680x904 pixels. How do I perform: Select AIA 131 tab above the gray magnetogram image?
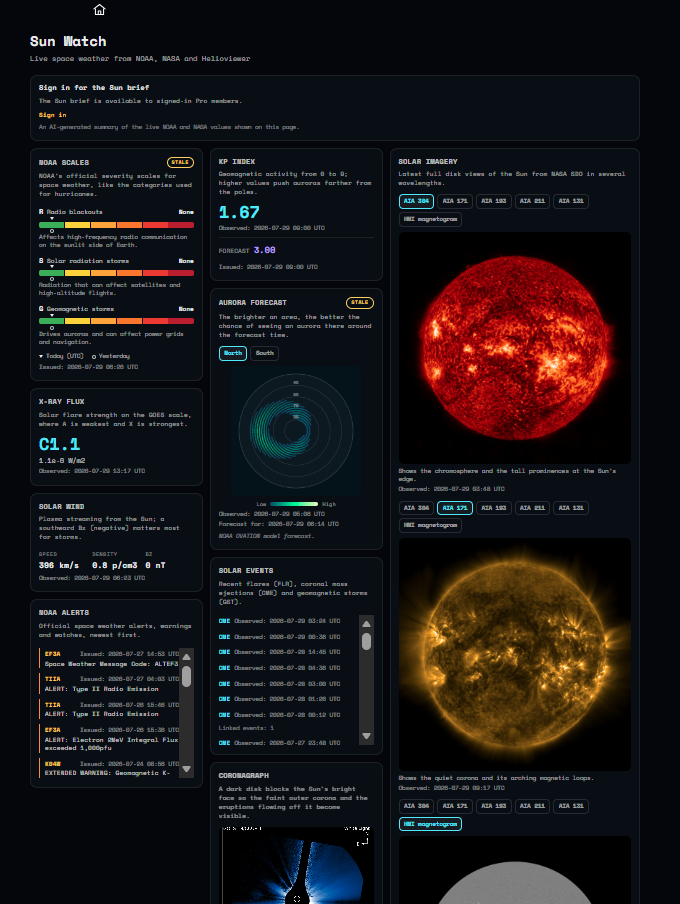[571, 806]
